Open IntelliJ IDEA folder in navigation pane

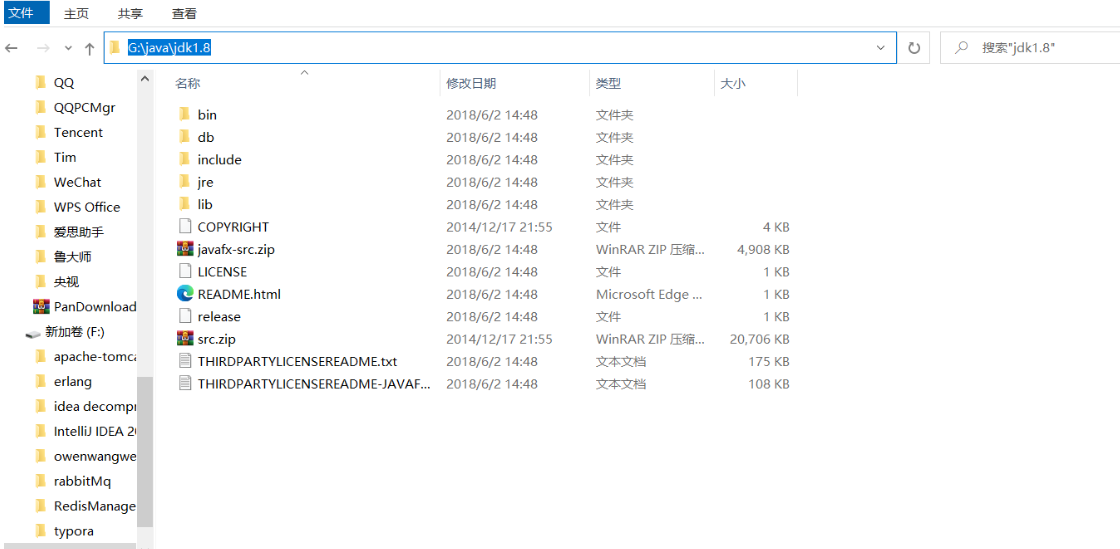click(94, 431)
